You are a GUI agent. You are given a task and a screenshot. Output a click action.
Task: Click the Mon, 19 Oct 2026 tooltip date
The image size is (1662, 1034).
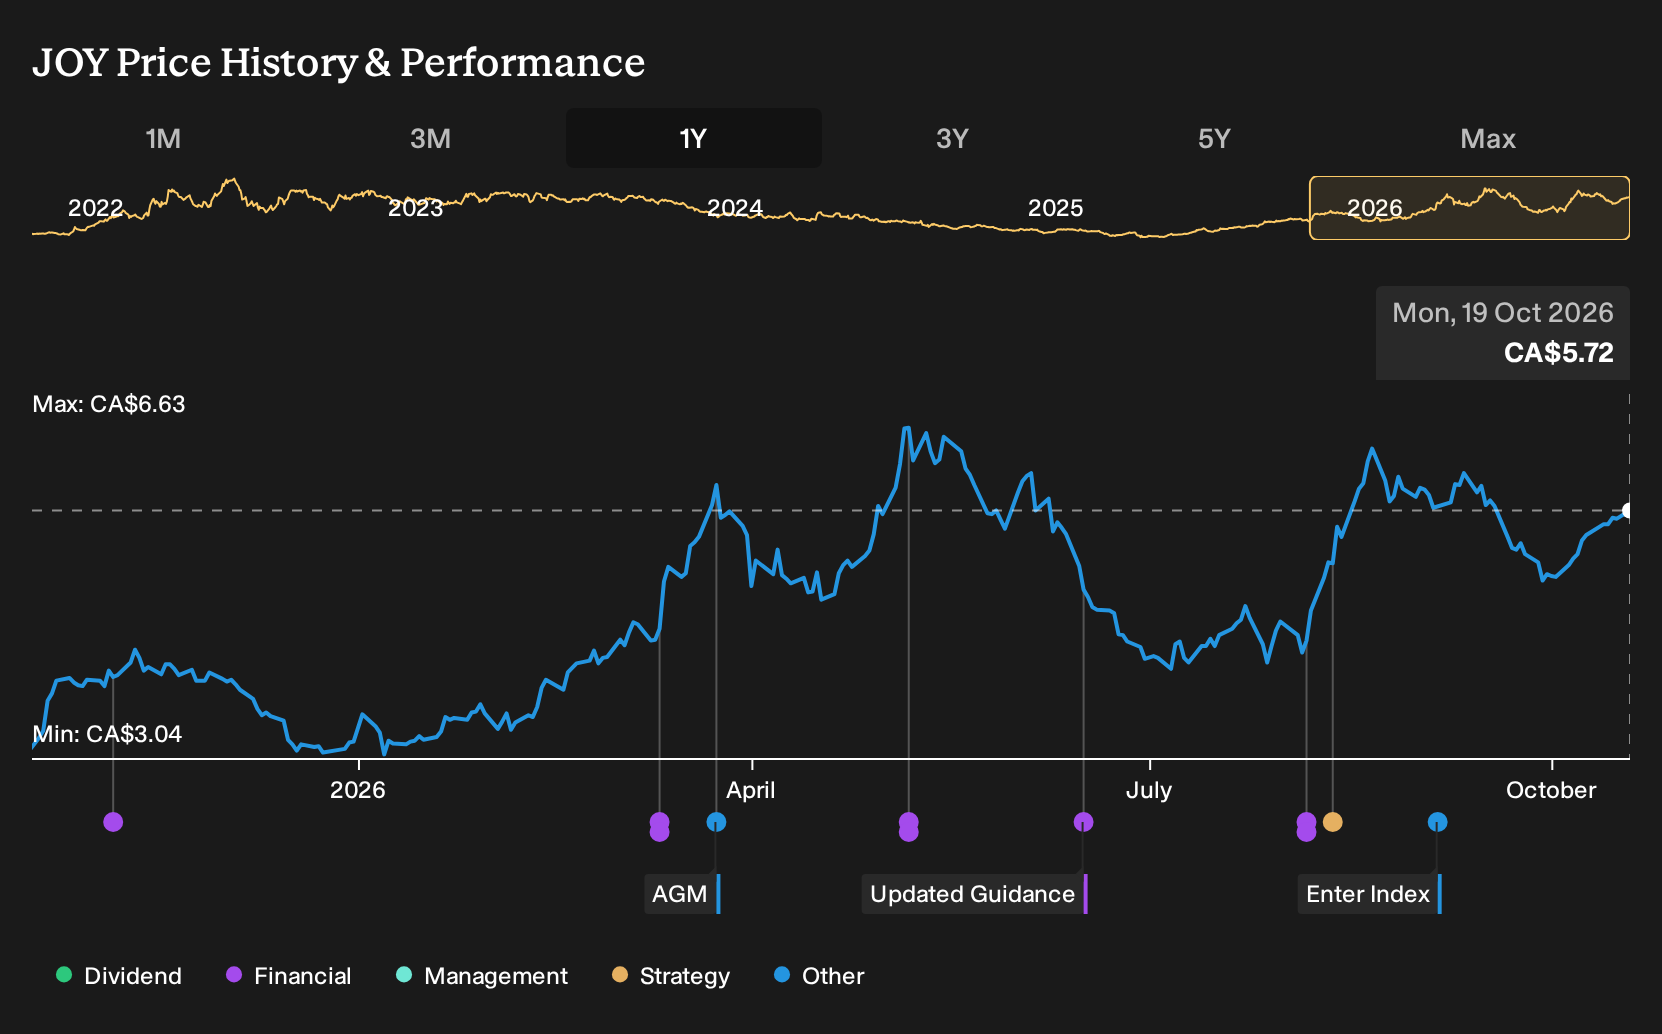point(1503,313)
